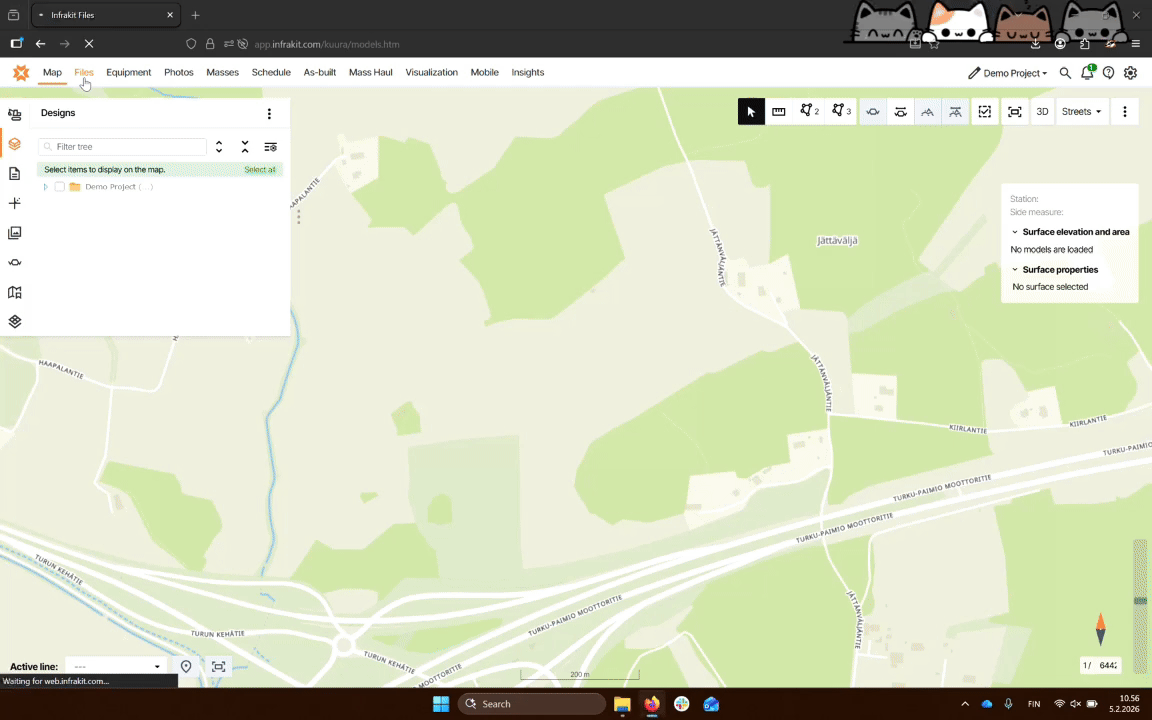
Task: Choose the 2-point polygon measure tool
Action: pos(809,112)
